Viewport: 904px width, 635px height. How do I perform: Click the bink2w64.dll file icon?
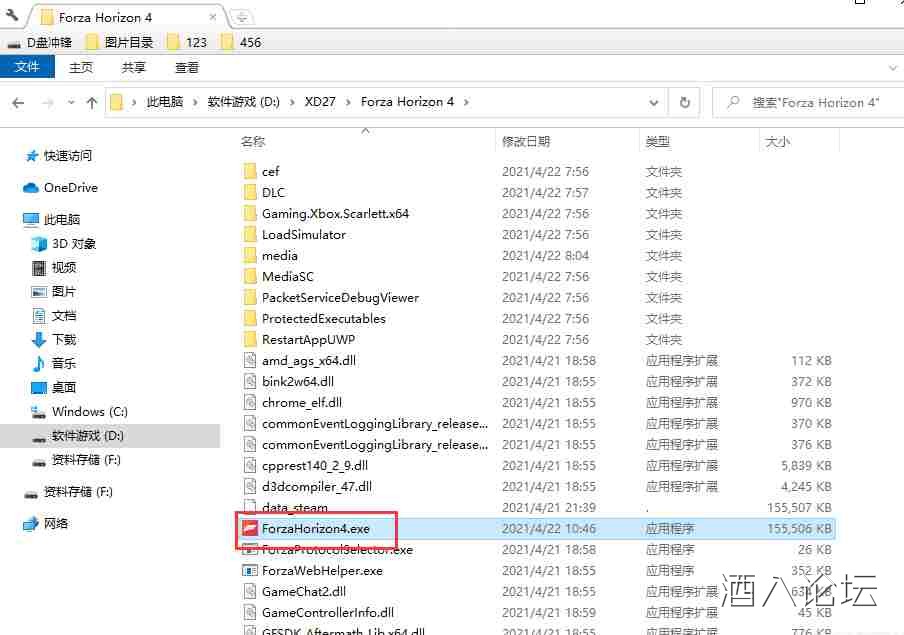pos(250,381)
